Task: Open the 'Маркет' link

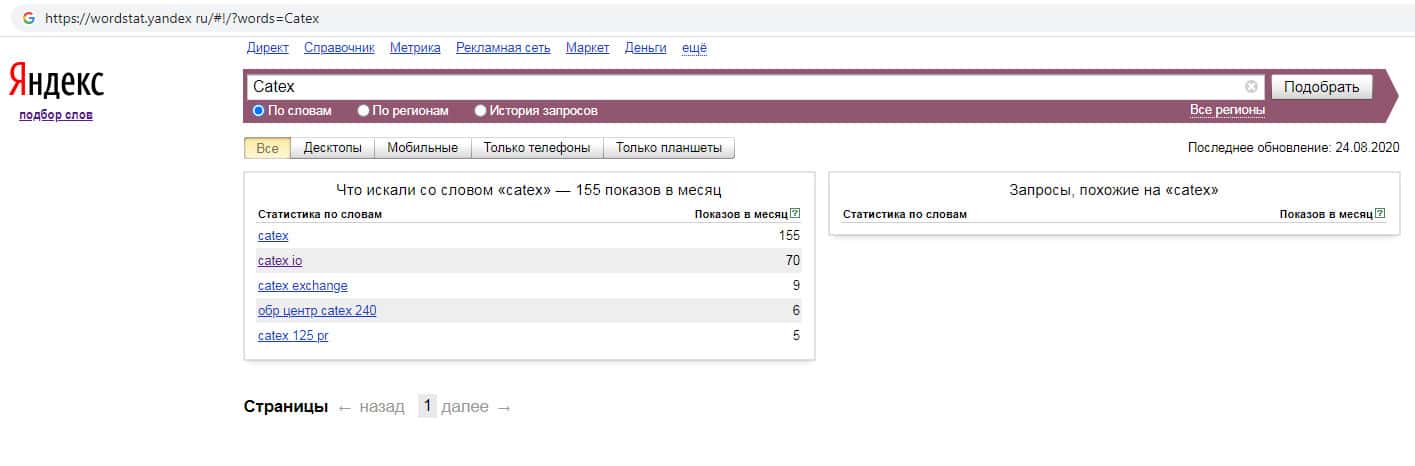Action: 588,48
